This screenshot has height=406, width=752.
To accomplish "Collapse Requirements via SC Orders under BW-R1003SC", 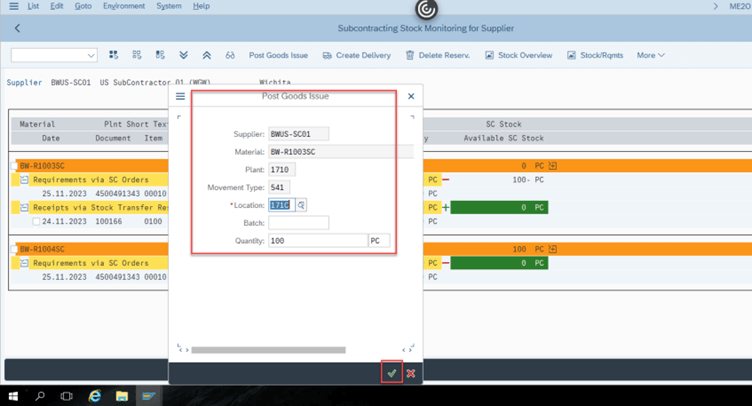I will [24, 180].
